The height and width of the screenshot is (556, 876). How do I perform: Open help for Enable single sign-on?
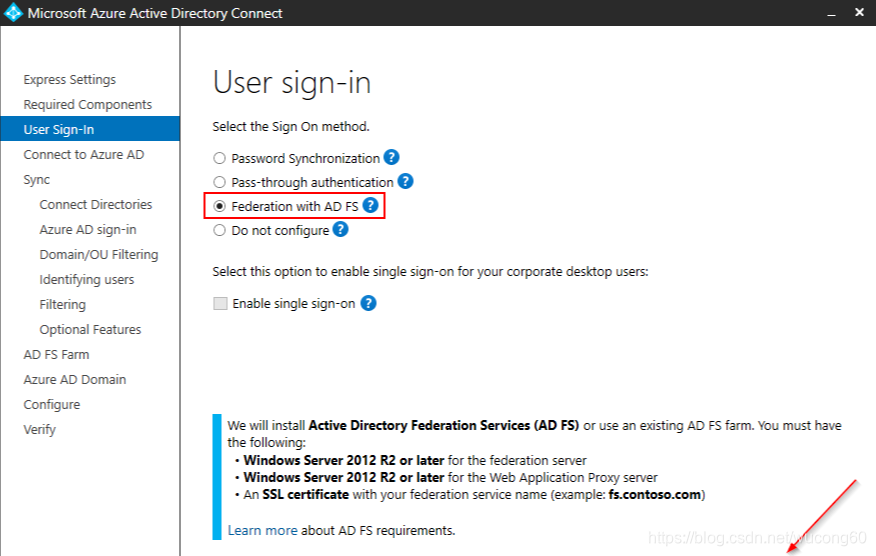tap(368, 303)
